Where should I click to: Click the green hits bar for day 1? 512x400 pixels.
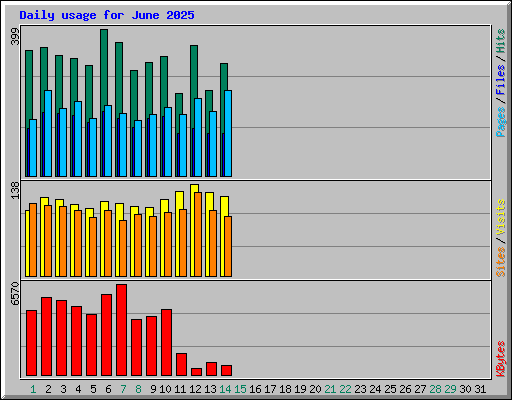click(x=29, y=85)
